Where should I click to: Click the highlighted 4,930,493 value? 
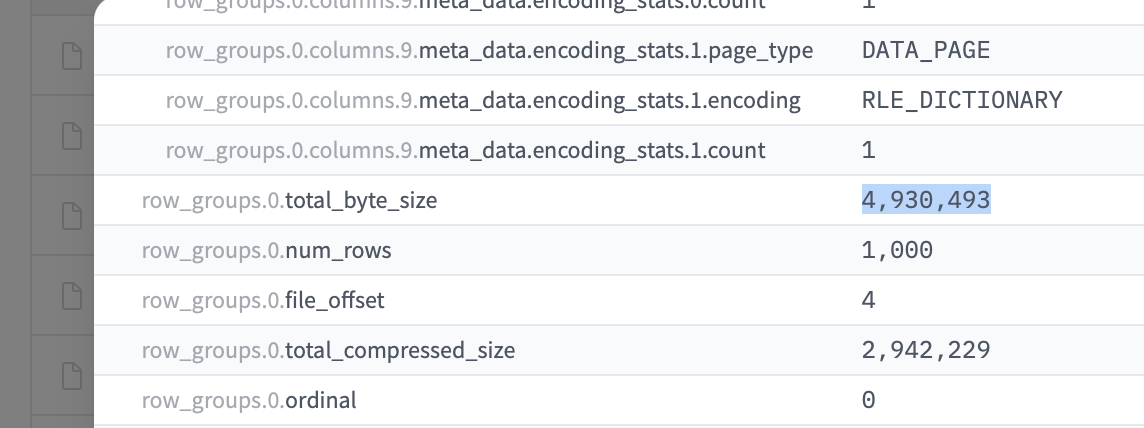tap(925, 200)
